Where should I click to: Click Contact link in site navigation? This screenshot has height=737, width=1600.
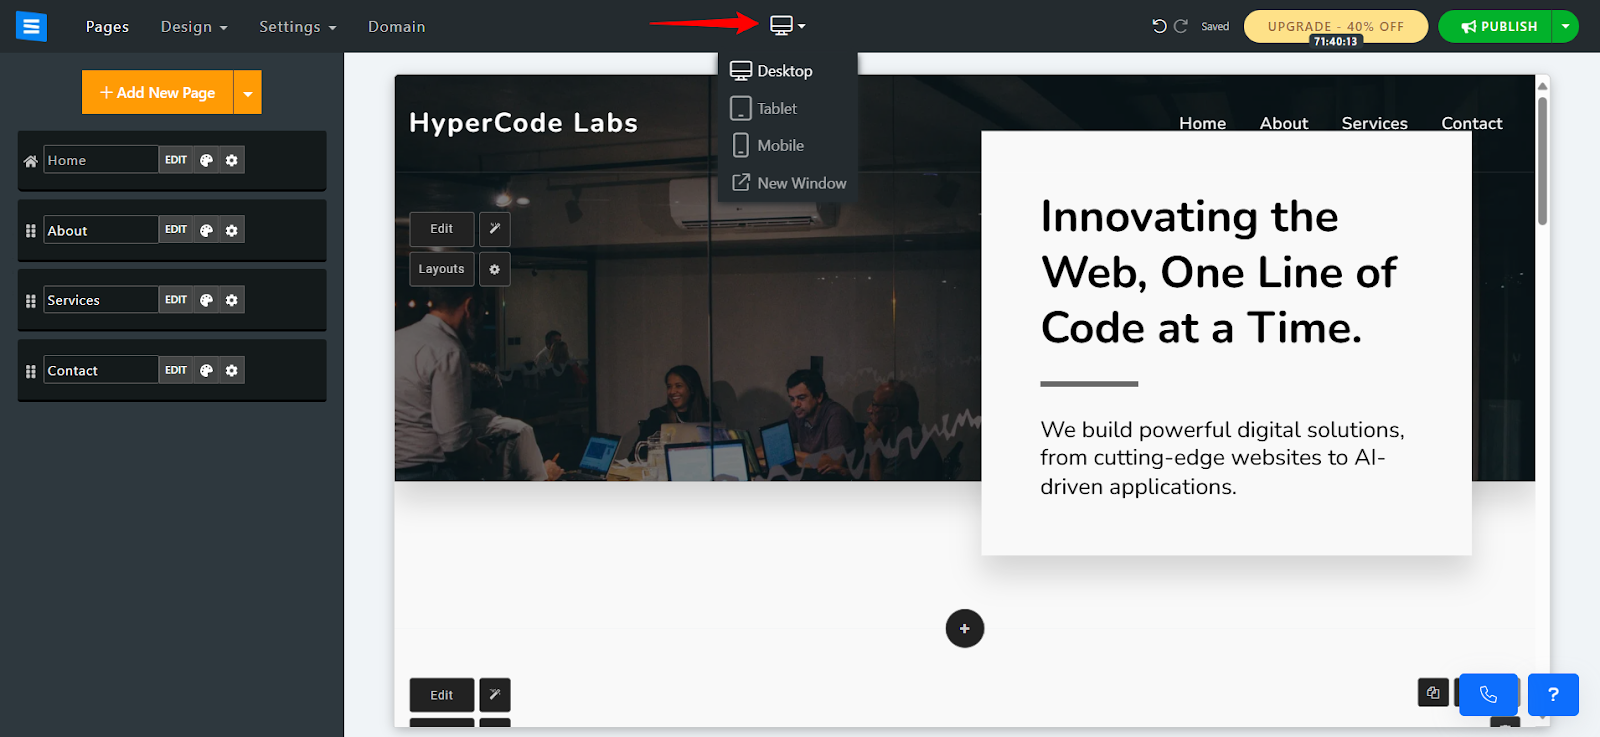point(1472,123)
